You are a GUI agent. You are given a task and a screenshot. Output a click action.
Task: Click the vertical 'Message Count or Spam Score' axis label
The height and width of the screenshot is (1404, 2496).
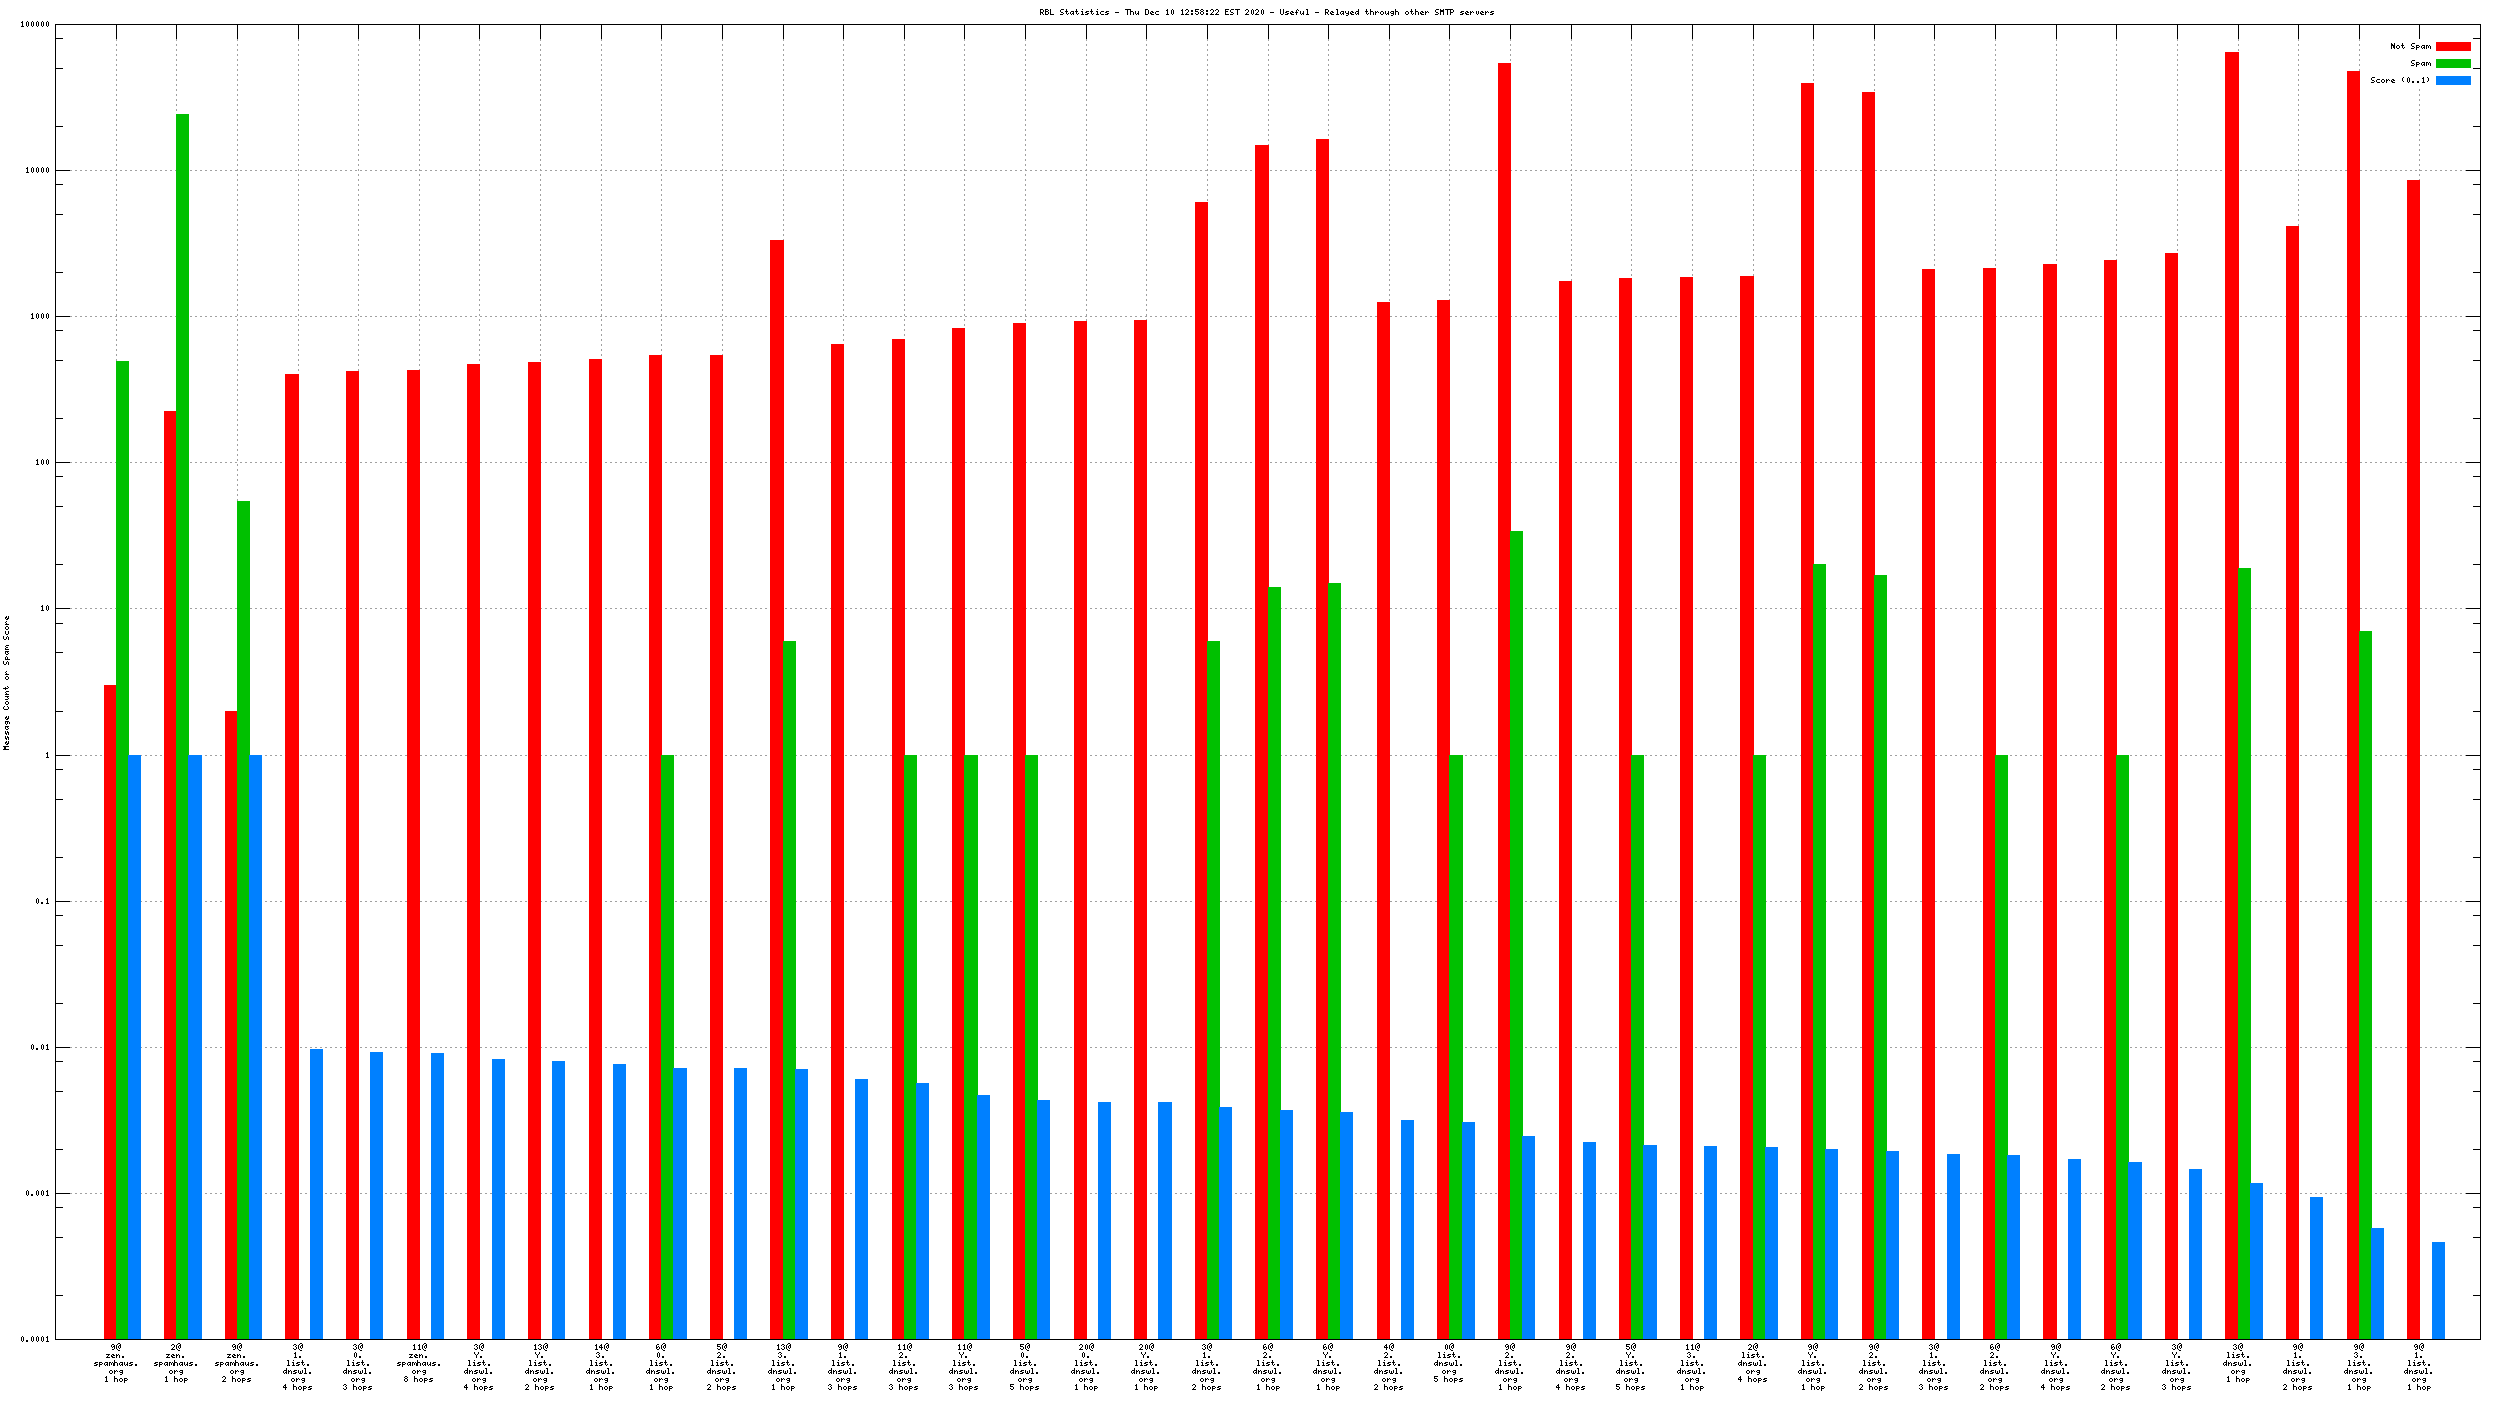(6, 682)
